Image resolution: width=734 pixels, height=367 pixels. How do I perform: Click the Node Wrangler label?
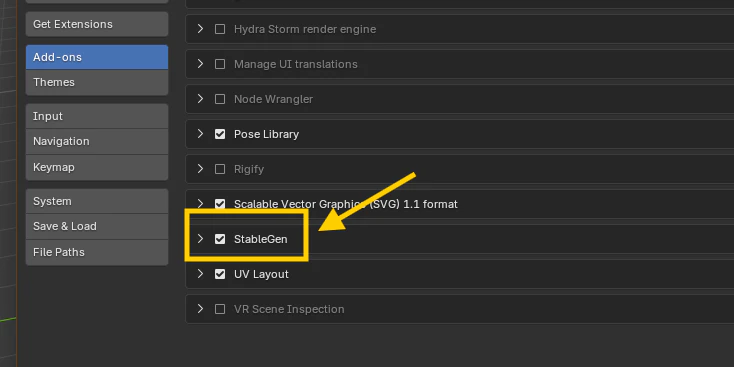coord(273,99)
